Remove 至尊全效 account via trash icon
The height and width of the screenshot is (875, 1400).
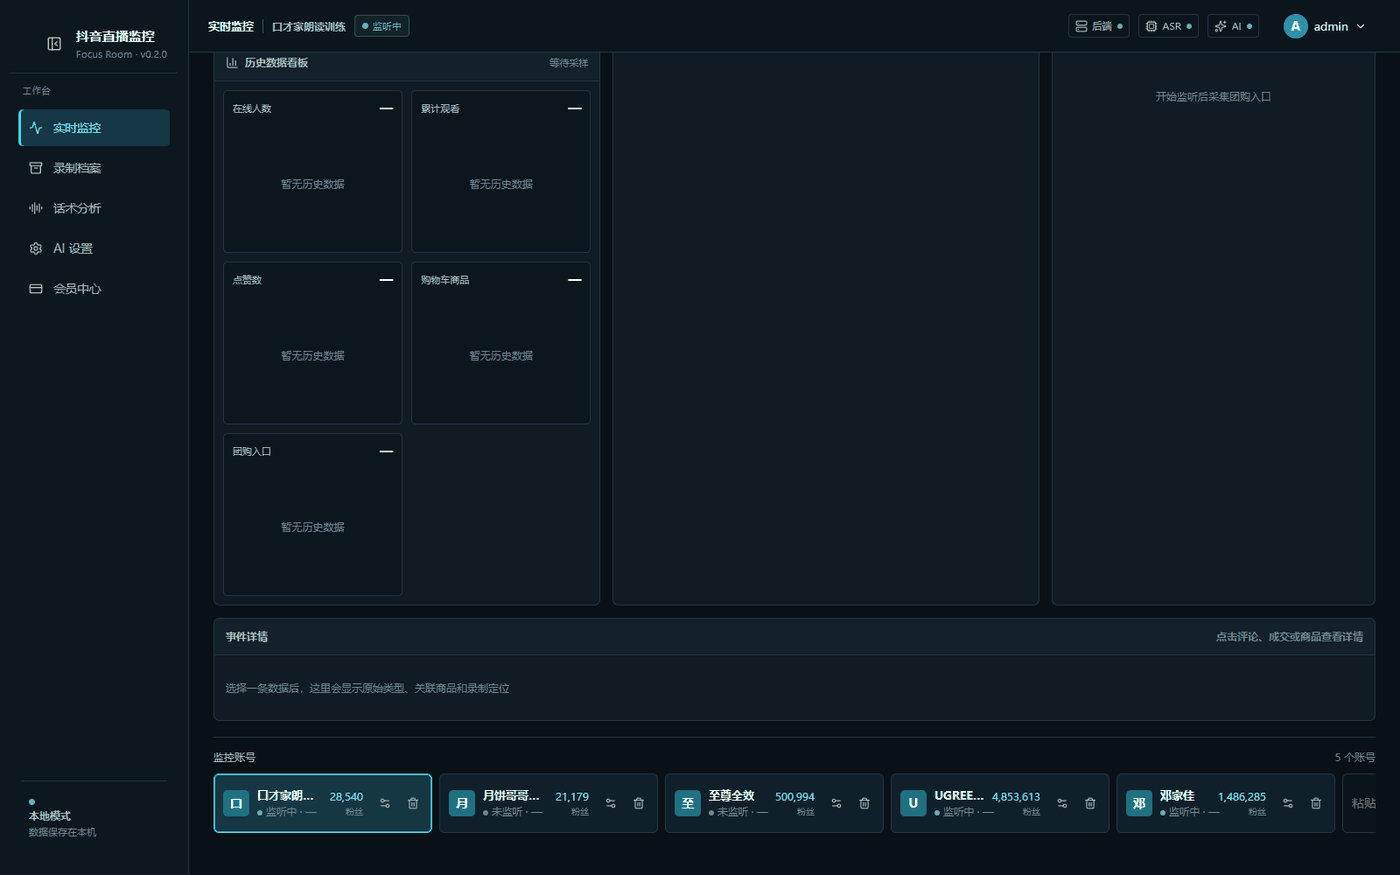point(865,803)
